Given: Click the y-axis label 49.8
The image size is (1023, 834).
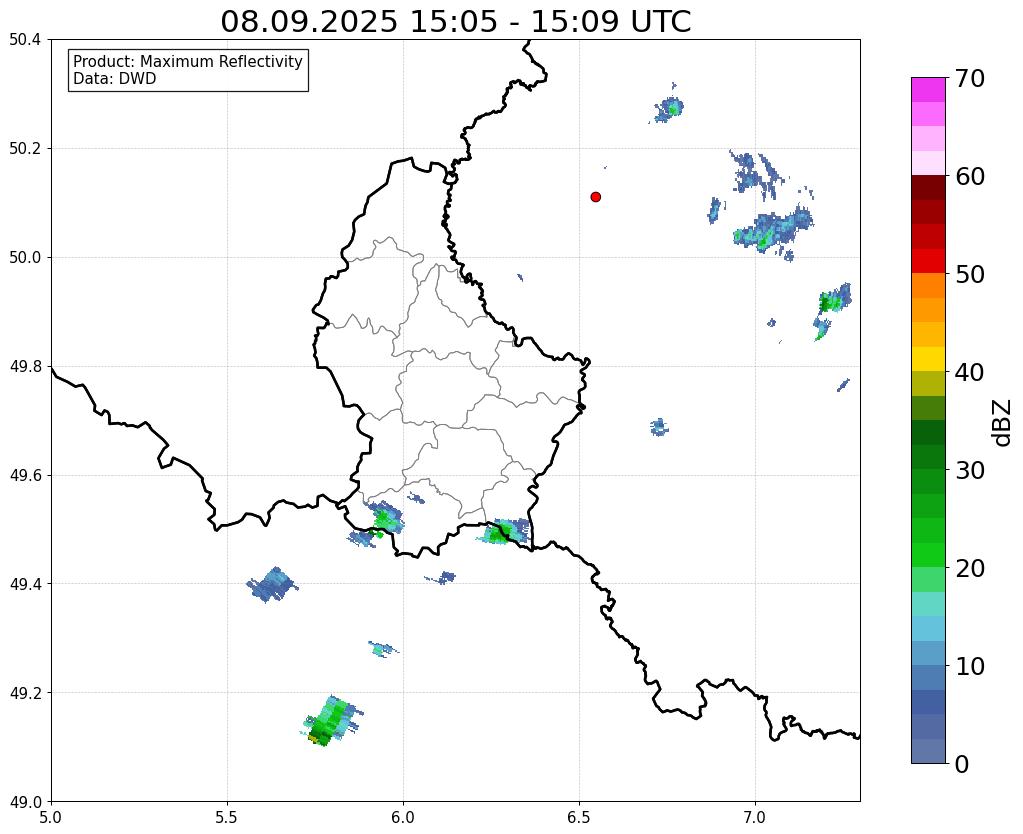Looking at the screenshot, I should tap(25, 367).
